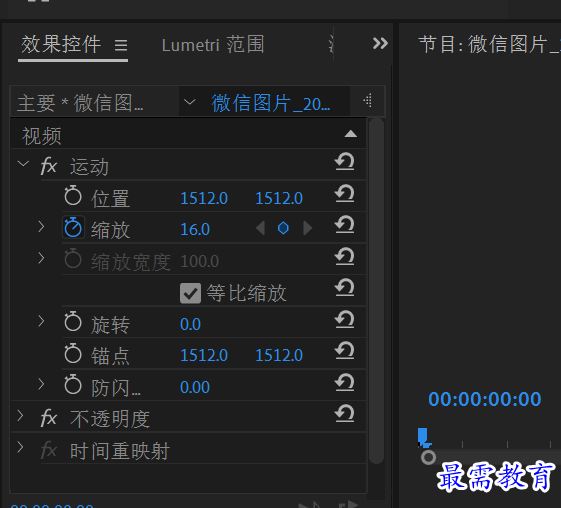Open the 效果控件 panel menu icon
The width and height of the screenshot is (561, 508).
click(x=121, y=45)
